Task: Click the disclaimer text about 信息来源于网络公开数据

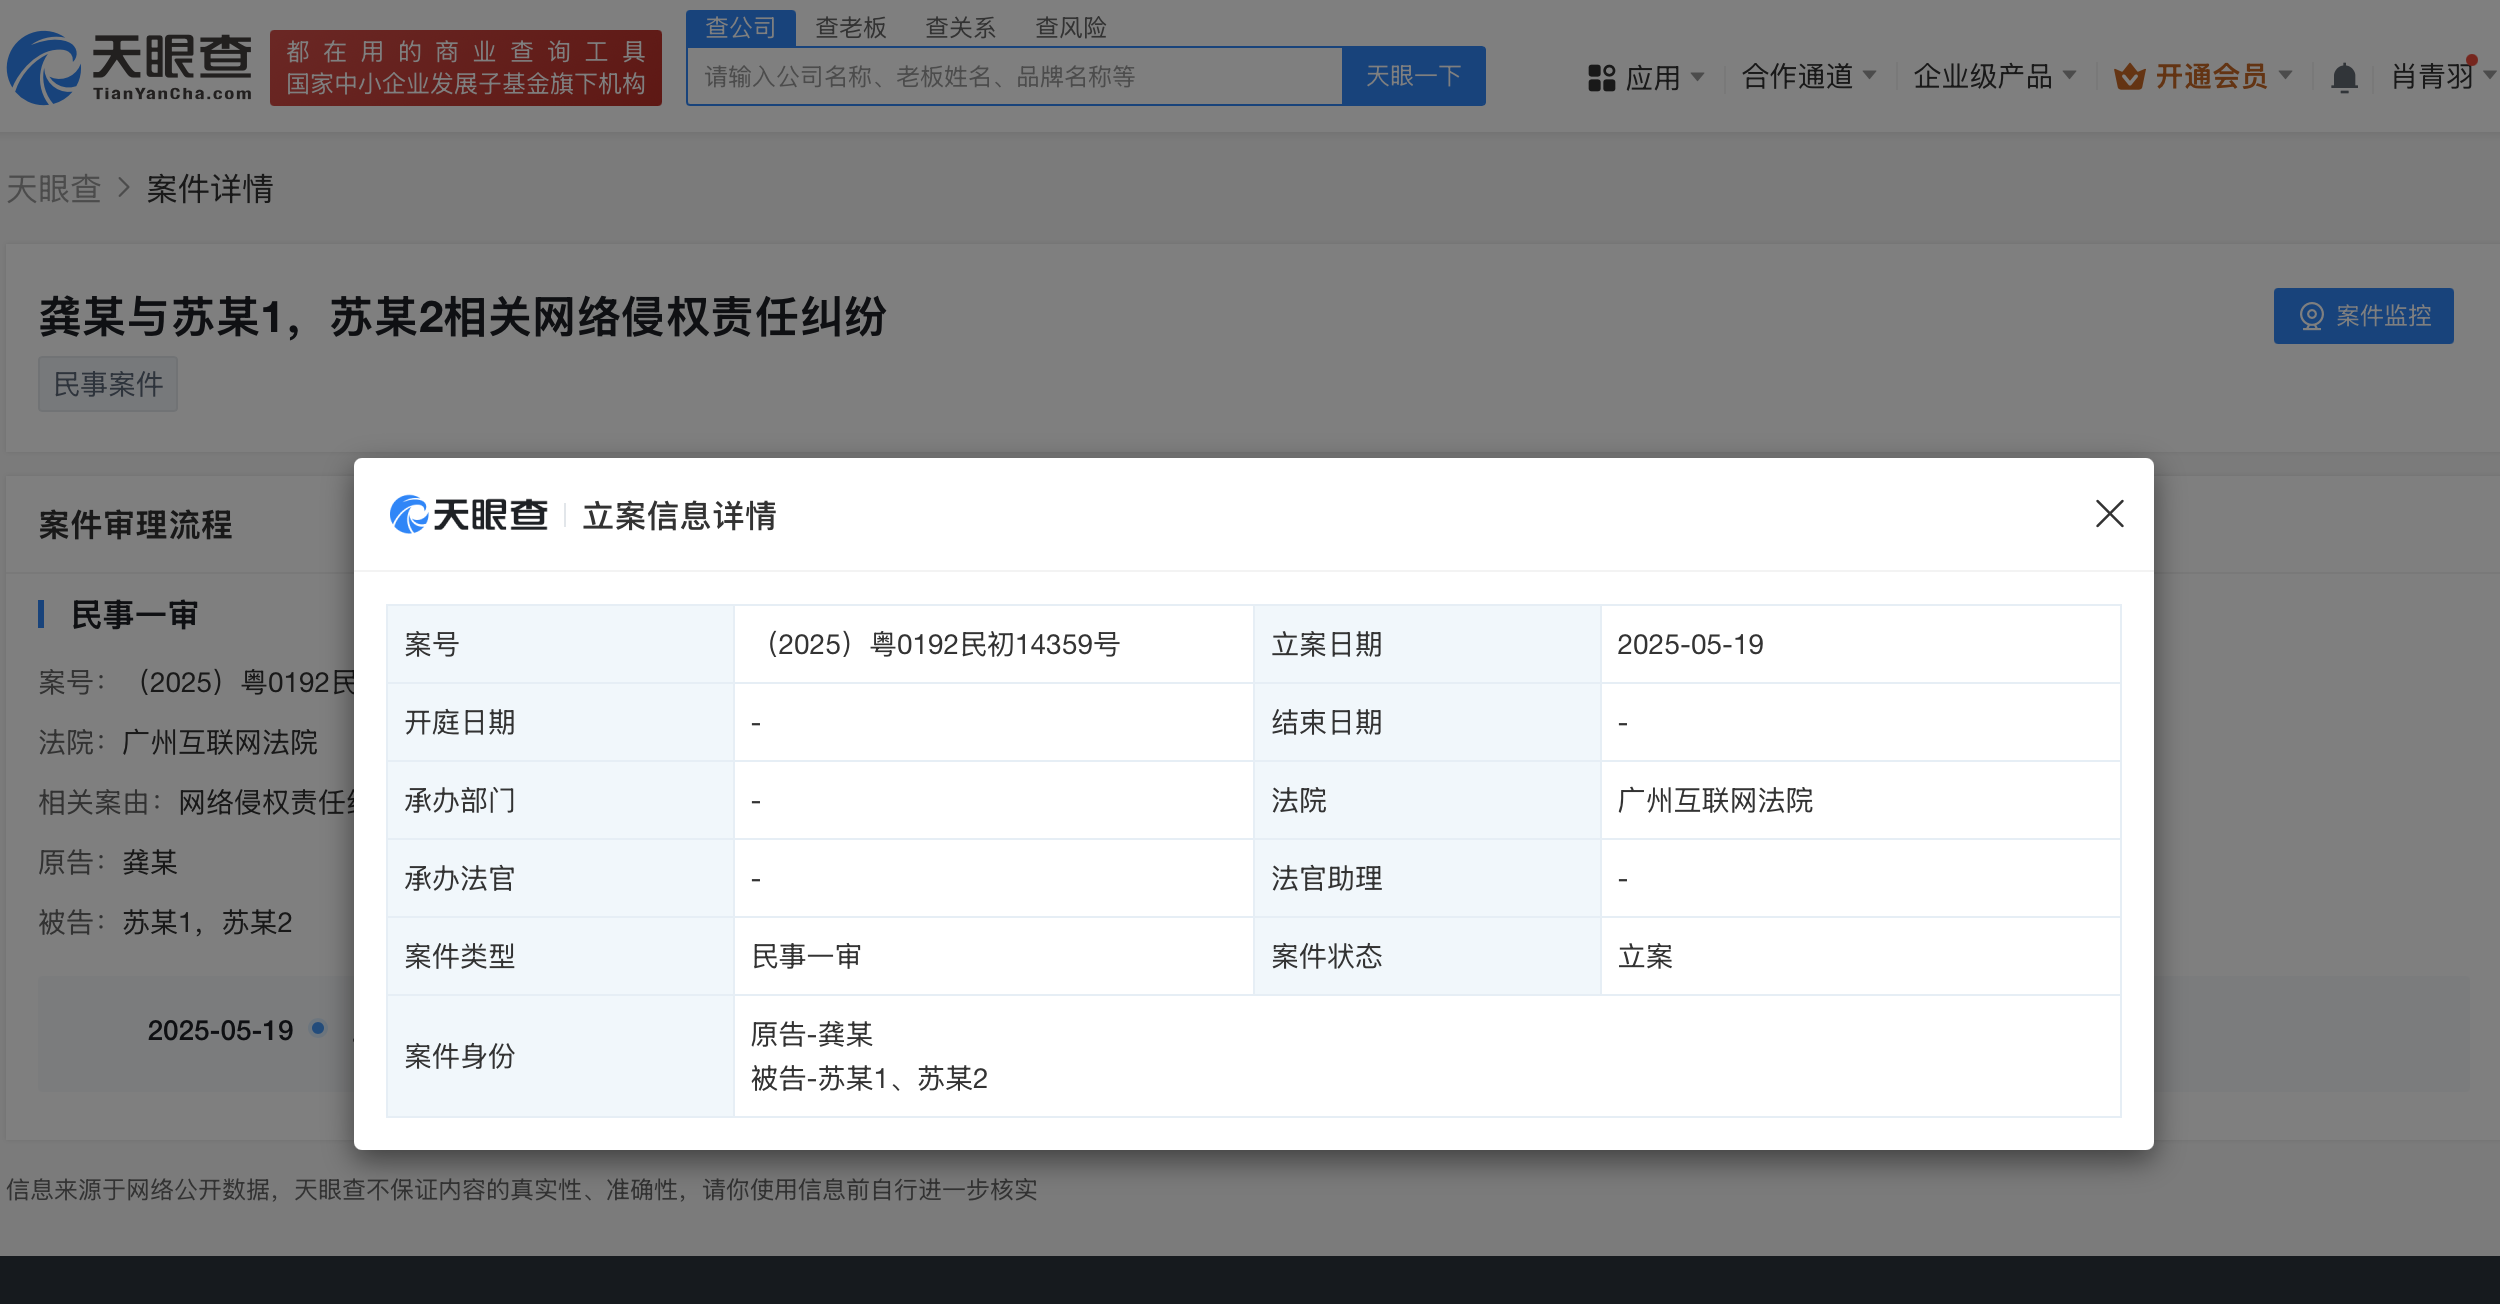Action: (522, 1189)
